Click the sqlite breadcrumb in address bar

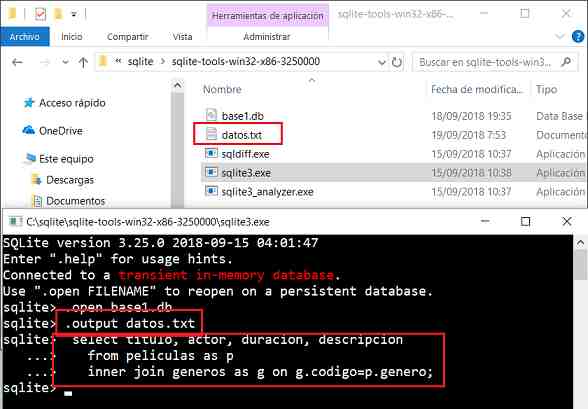tap(141, 61)
